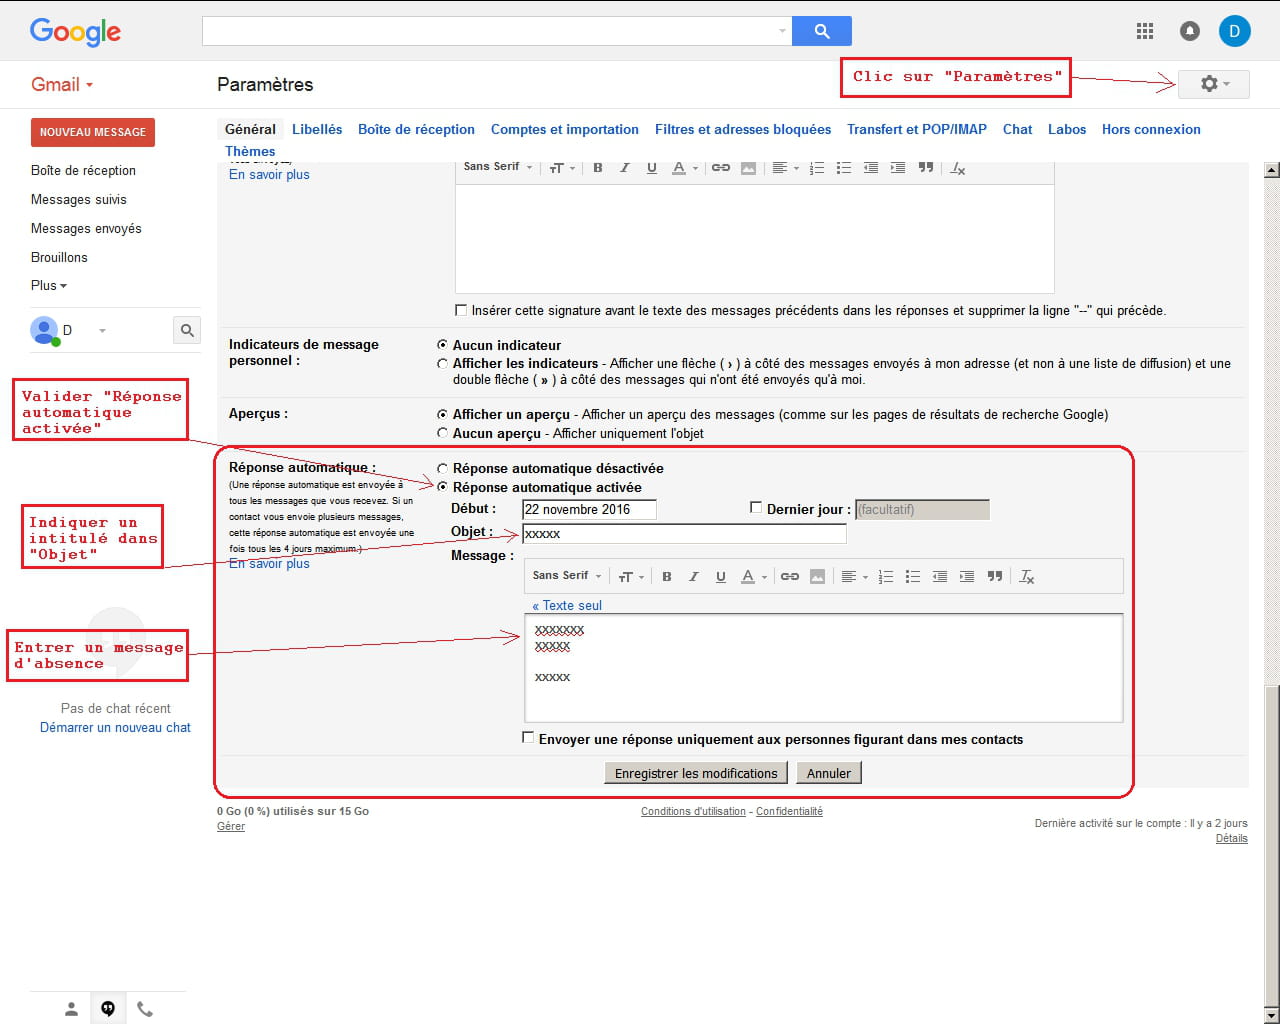Open the Filtres et adresses bloquées tab
The height and width of the screenshot is (1024, 1280).
point(742,129)
